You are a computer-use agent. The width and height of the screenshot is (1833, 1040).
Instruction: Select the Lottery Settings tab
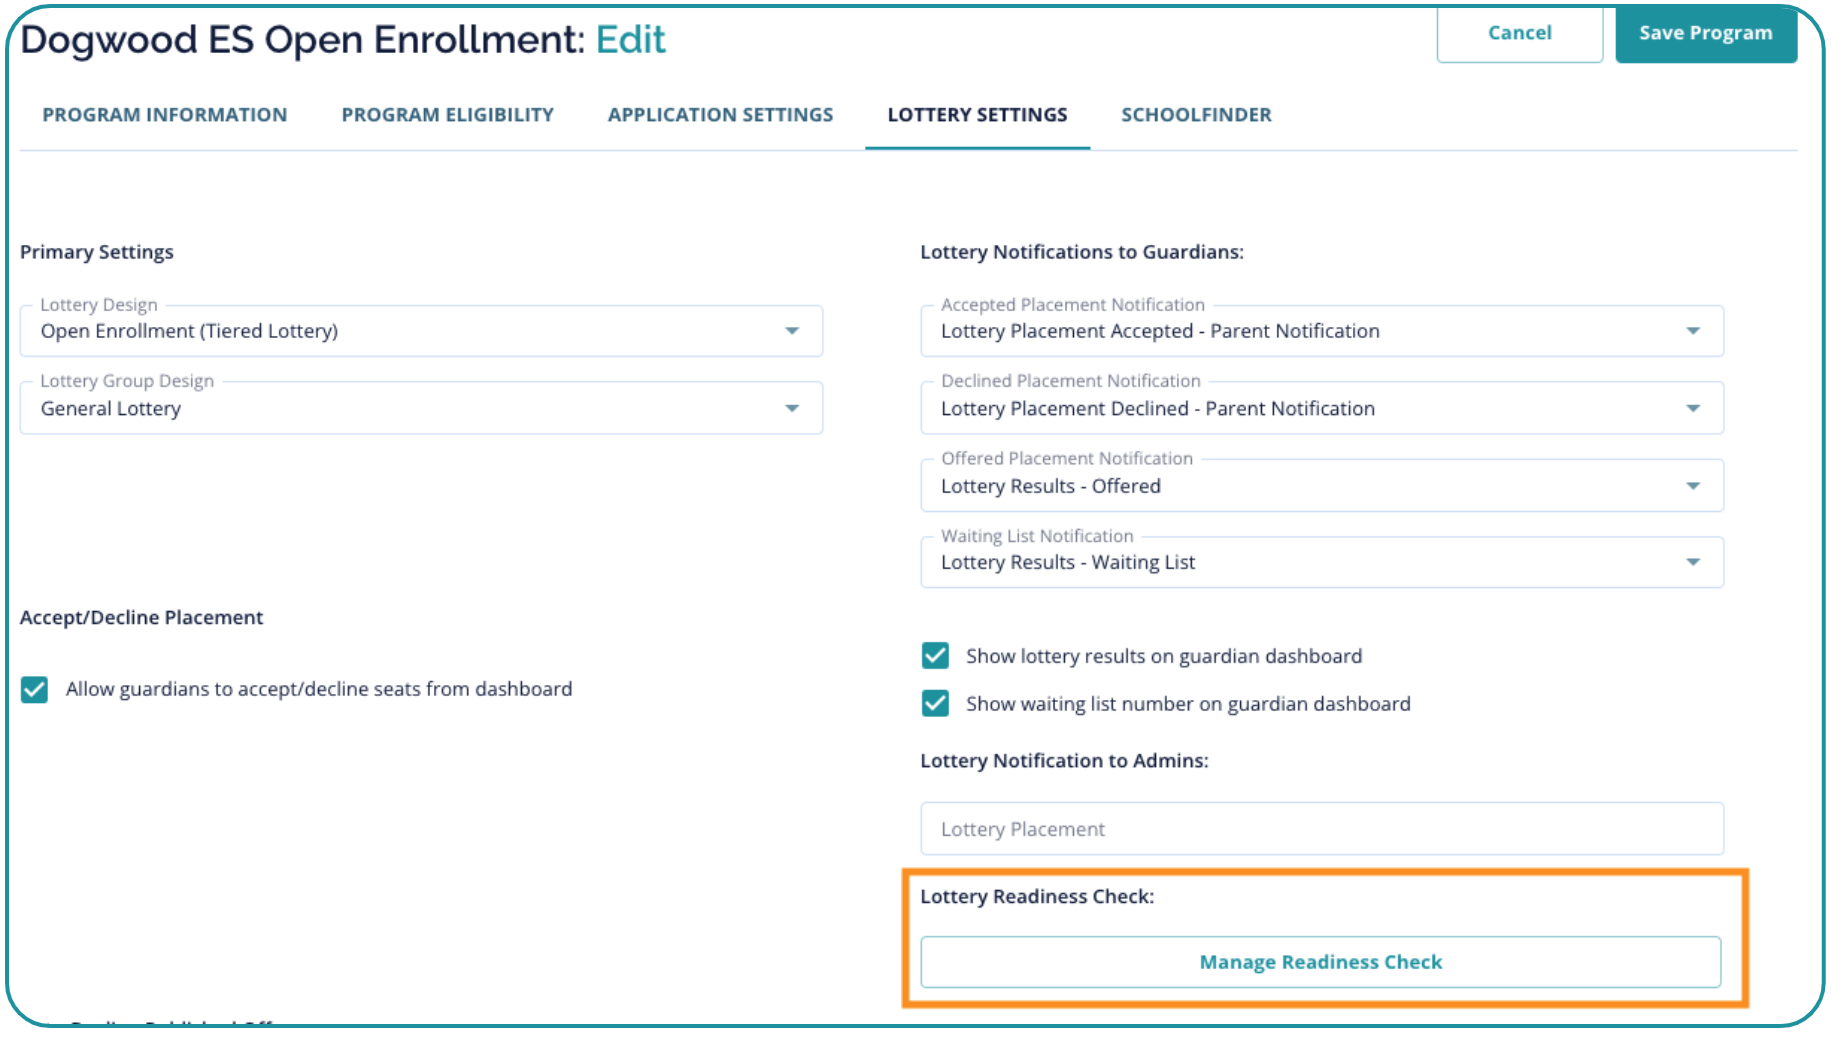(x=977, y=115)
